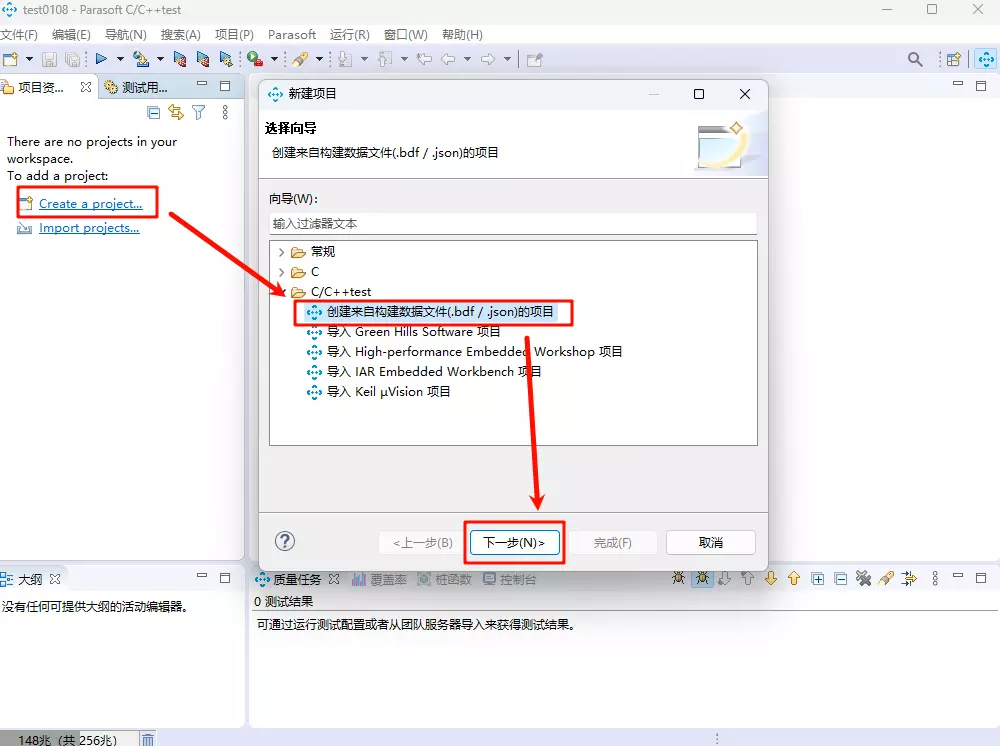Expand the C folder tree node
Viewport: 1000px width, 746px height.
[281, 272]
